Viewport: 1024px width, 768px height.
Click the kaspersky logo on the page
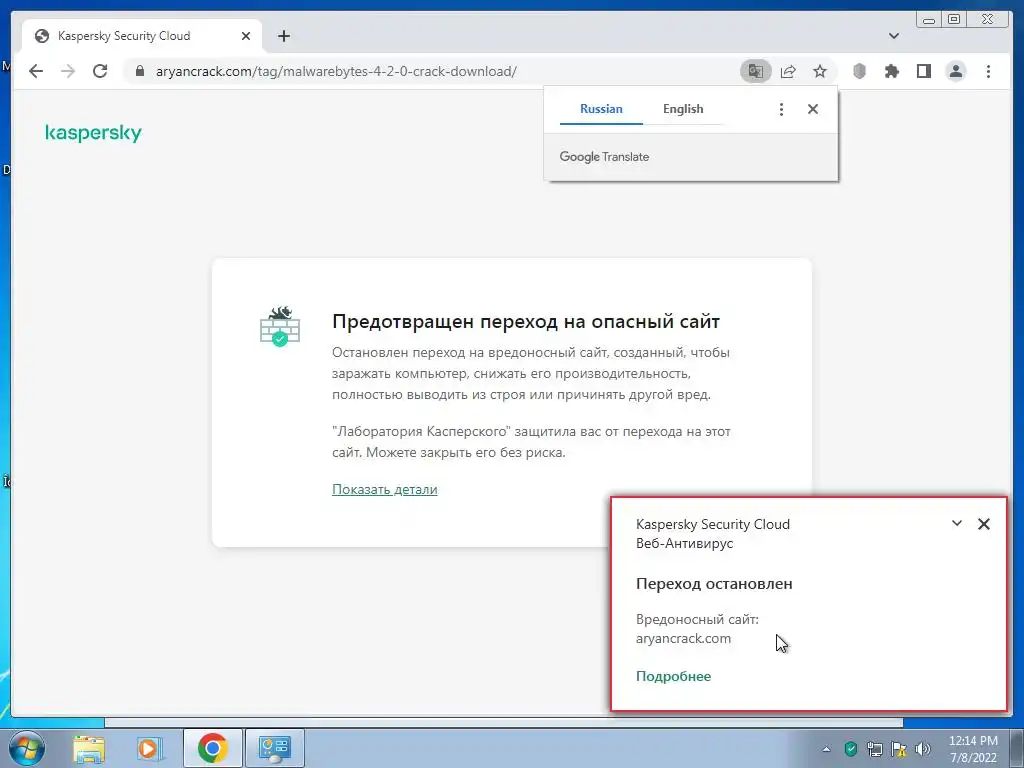click(x=93, y=133)
